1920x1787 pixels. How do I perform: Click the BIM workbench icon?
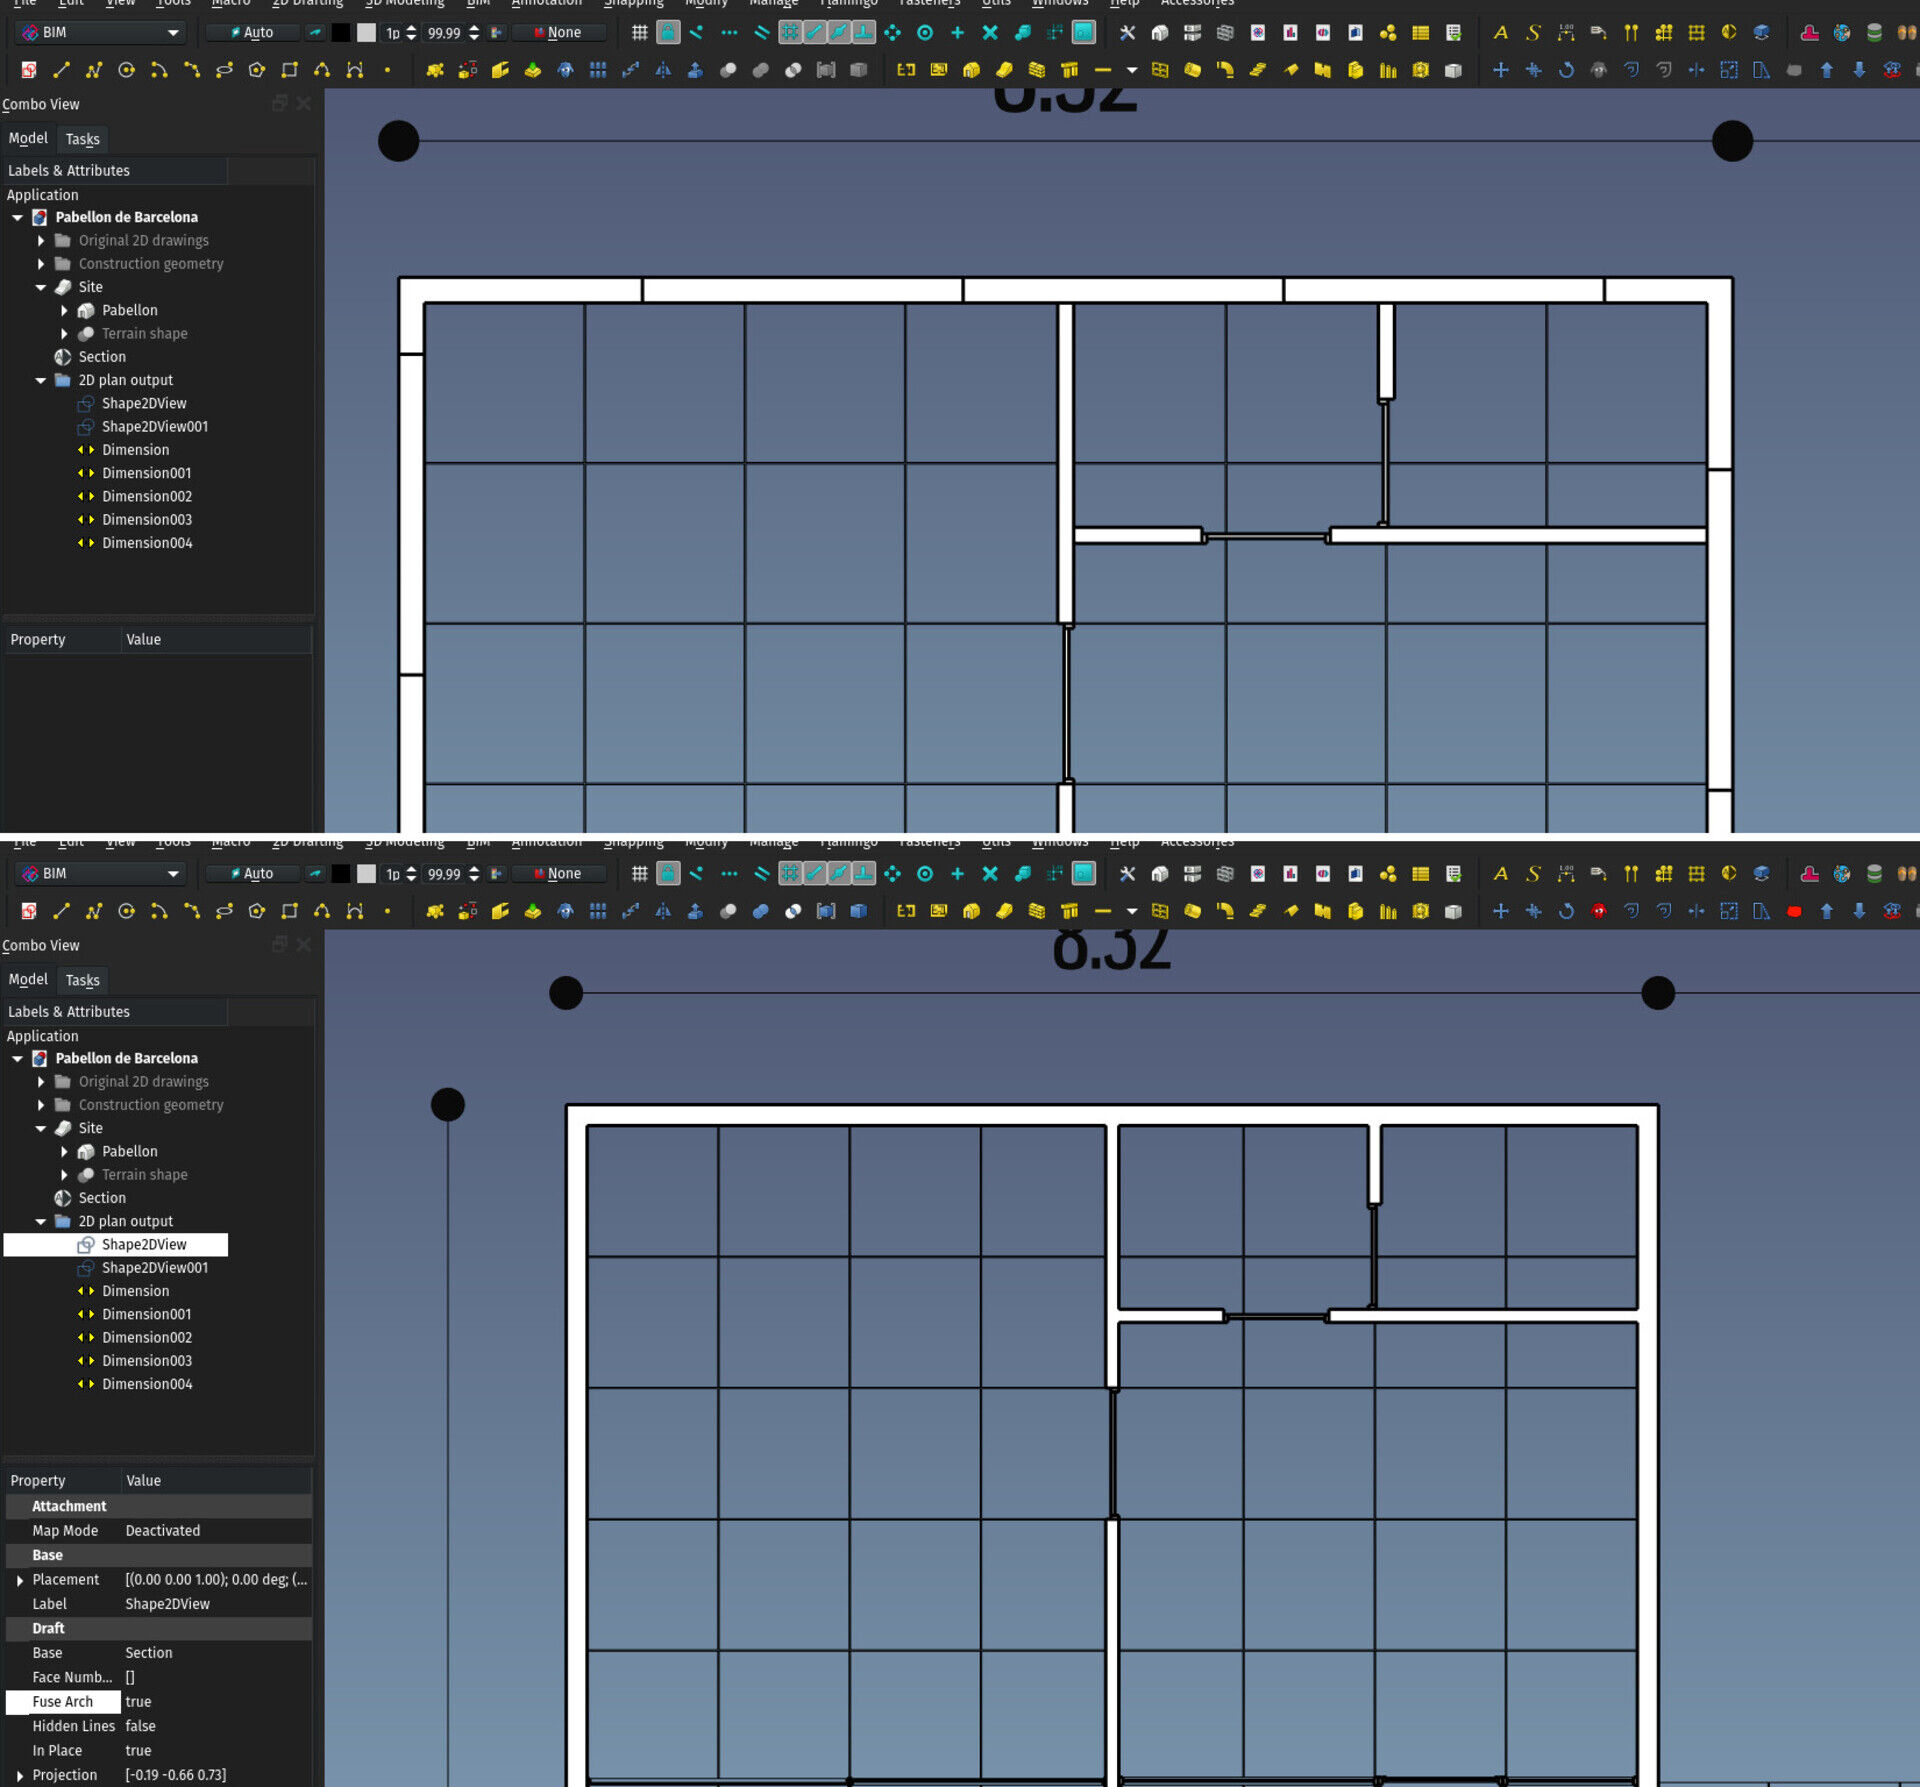coord(25,32)
